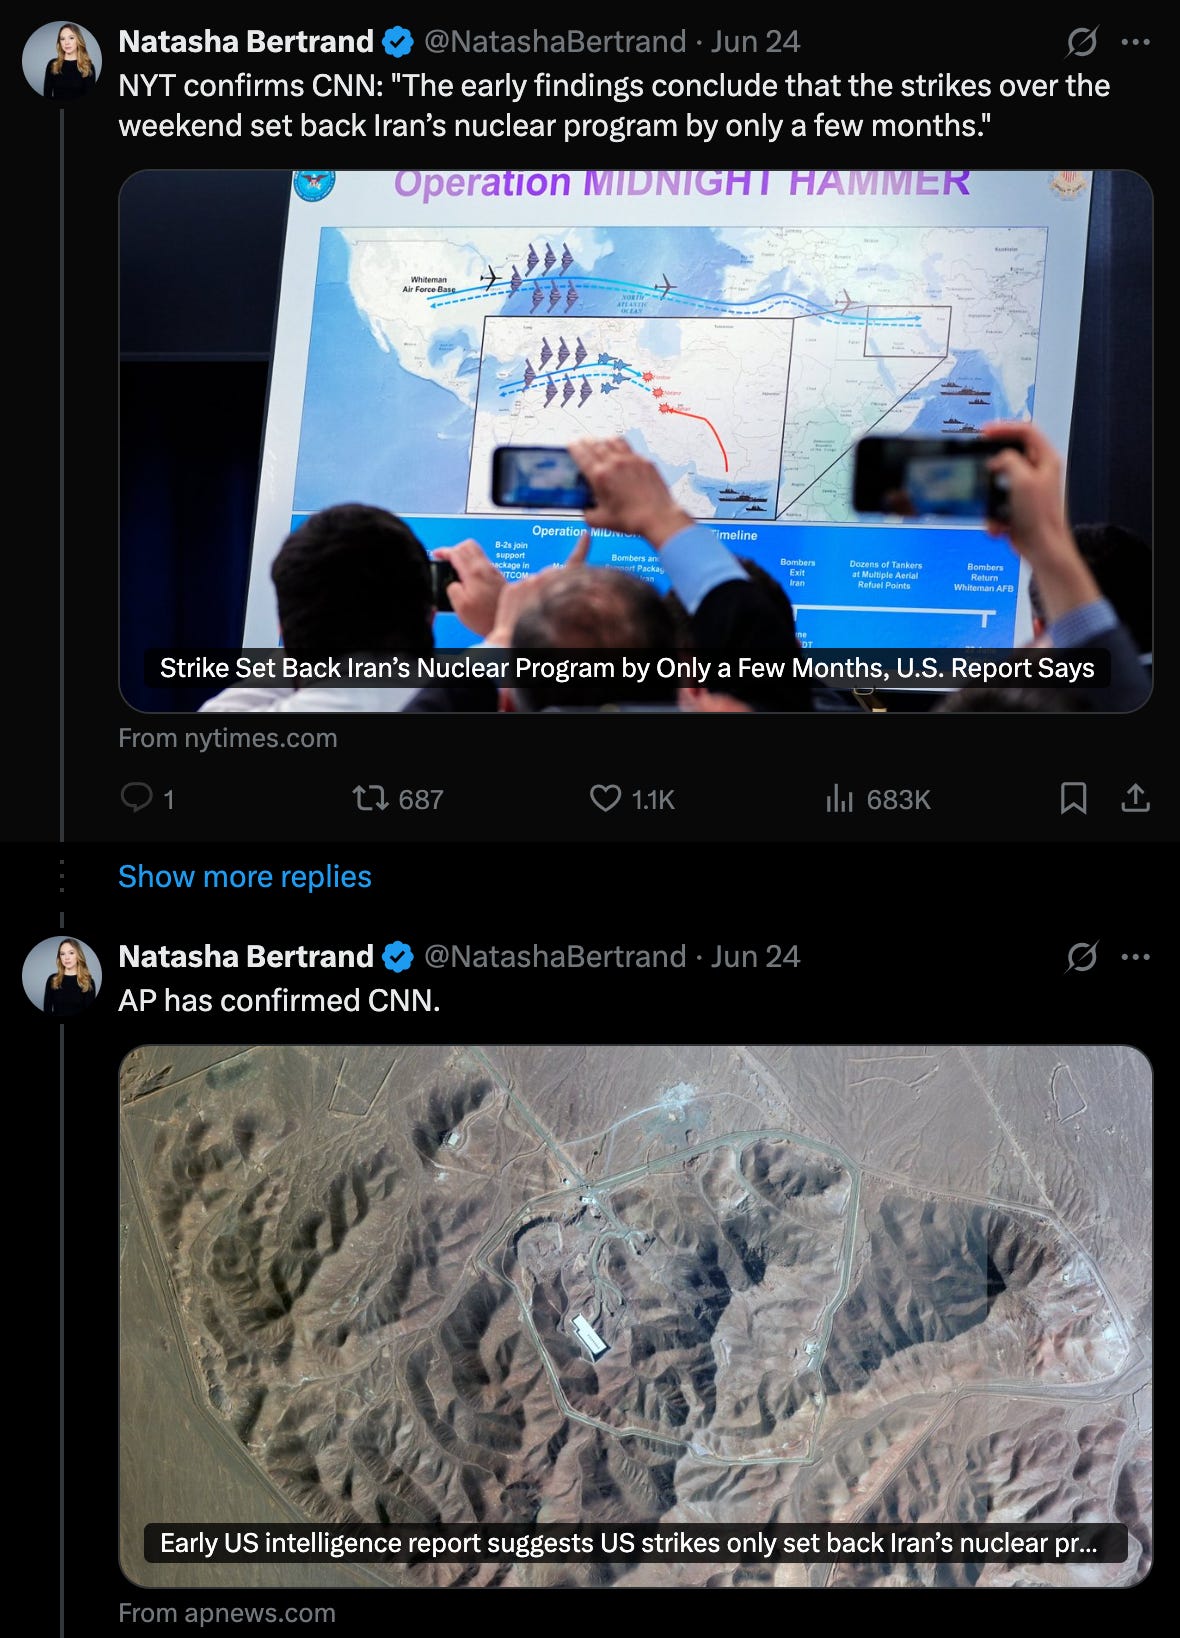Open the AP satellite image article card
The height and width of the screenshot is (1638, 1180).
(636, 1316)
